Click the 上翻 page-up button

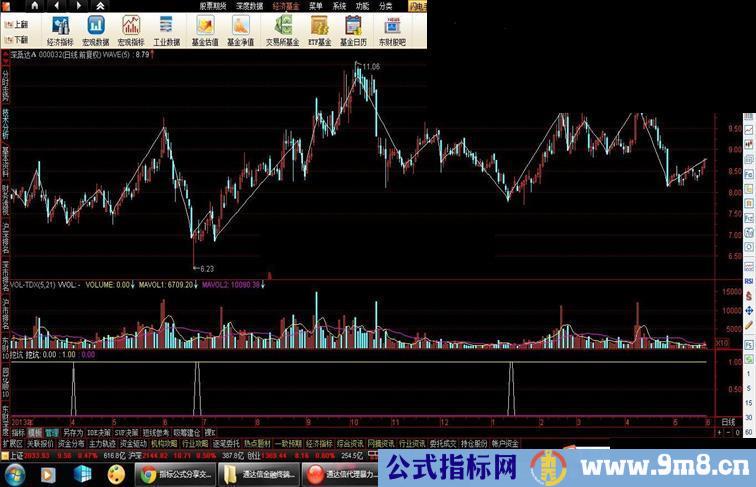tap(16, 22)
